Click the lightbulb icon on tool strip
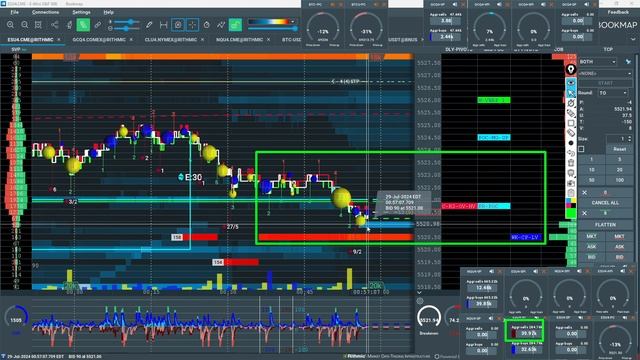Screen dimensions: 640x360 (x=571, y=70)
